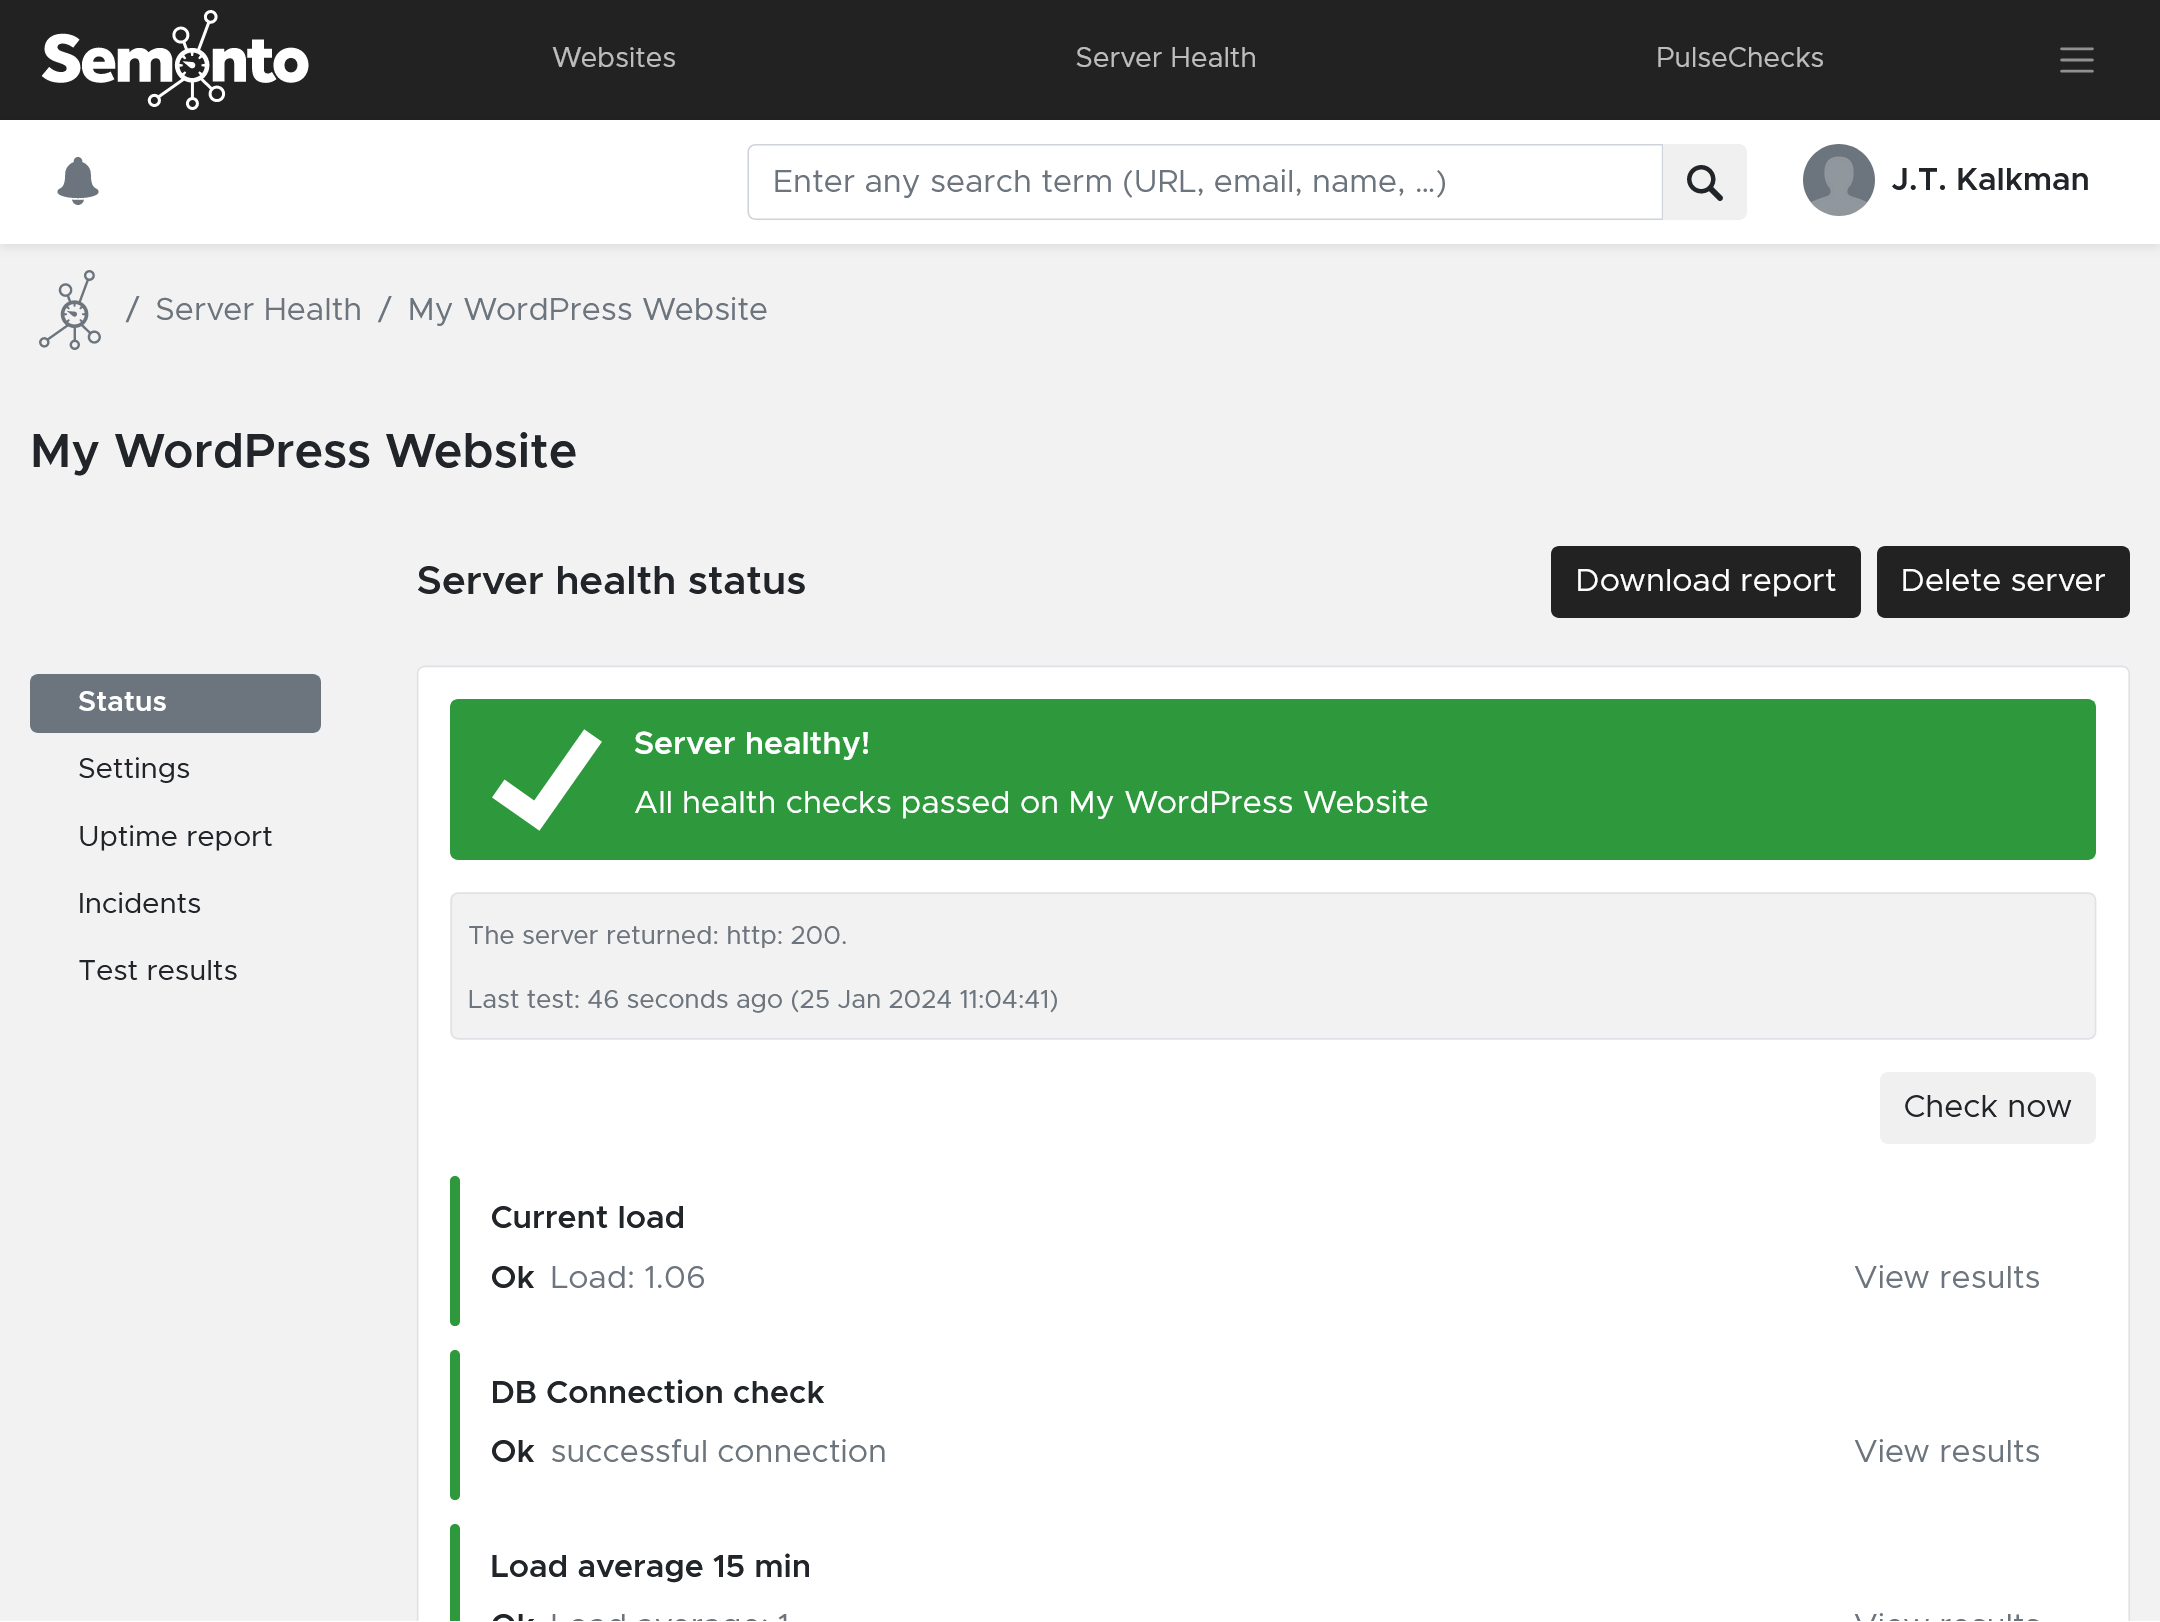Screen dimensions: 2160x1622
Task: Click the J.T. Kalkman user name
Action: 1990,180
